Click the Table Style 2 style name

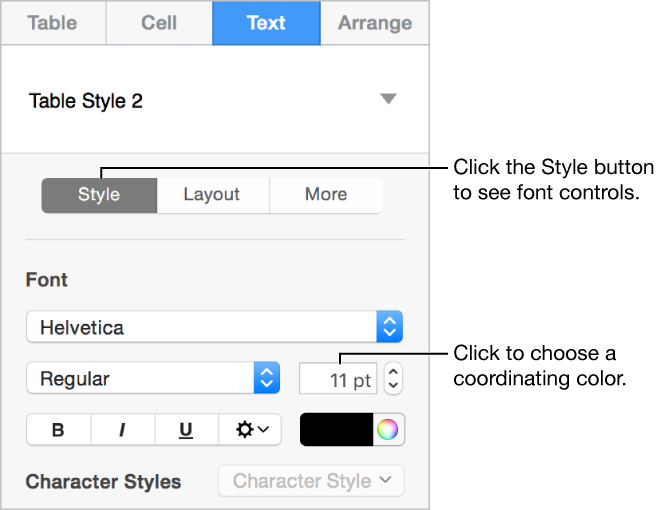86,101
